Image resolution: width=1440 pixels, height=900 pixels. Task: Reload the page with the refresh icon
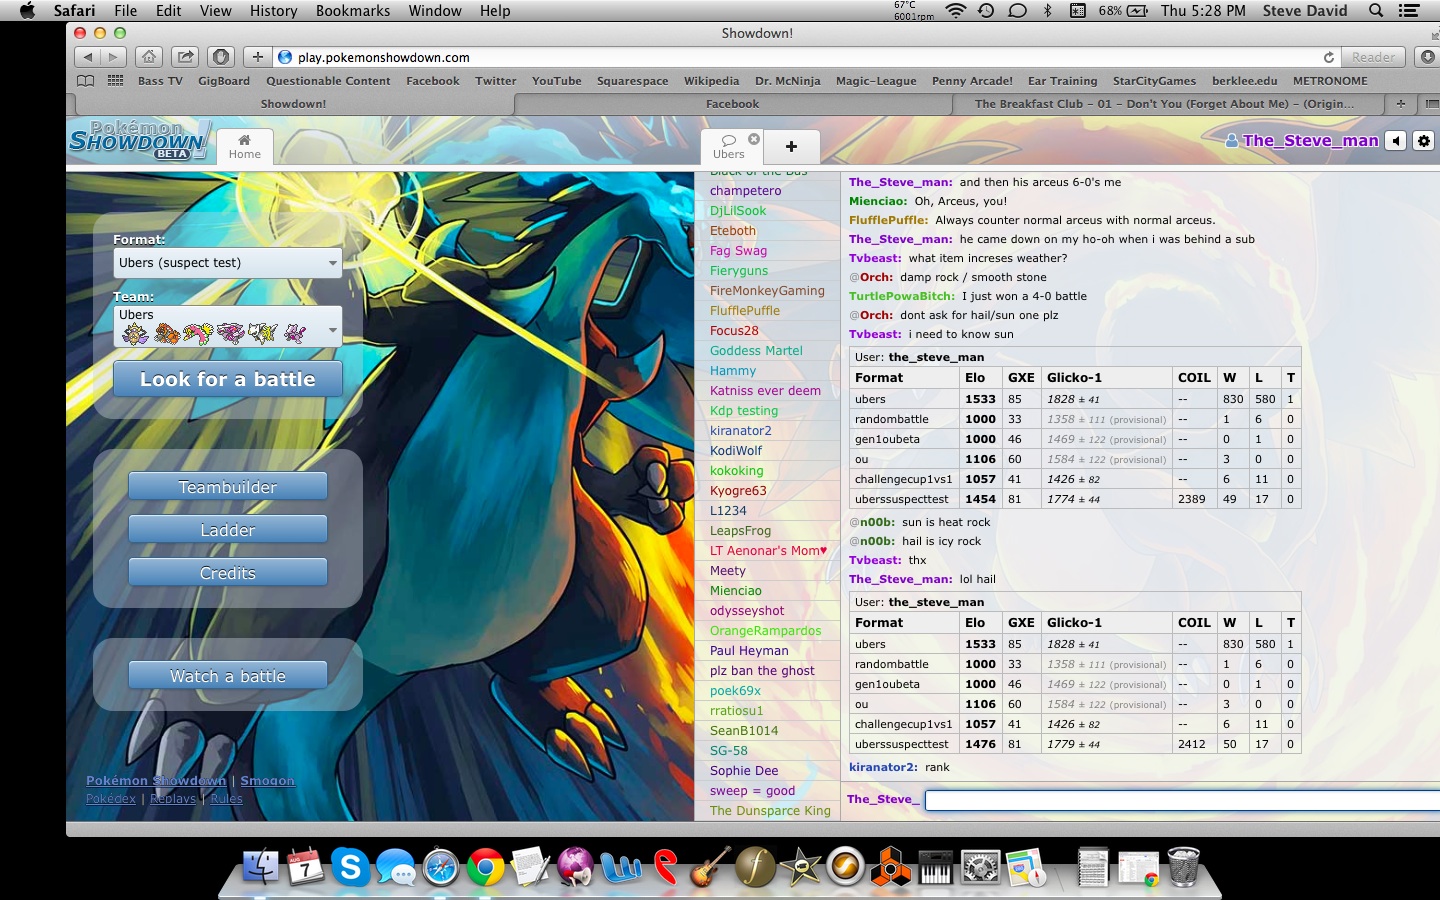click(x=1328, y=57)
